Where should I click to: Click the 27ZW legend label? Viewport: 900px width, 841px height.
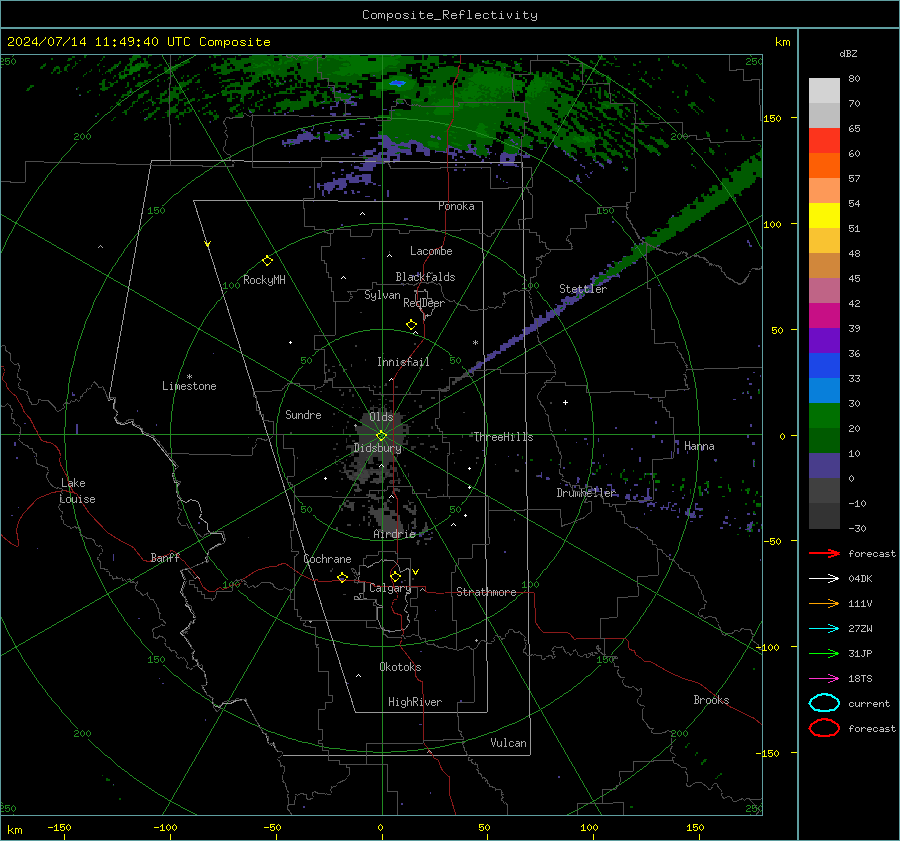tap(860, 629)
